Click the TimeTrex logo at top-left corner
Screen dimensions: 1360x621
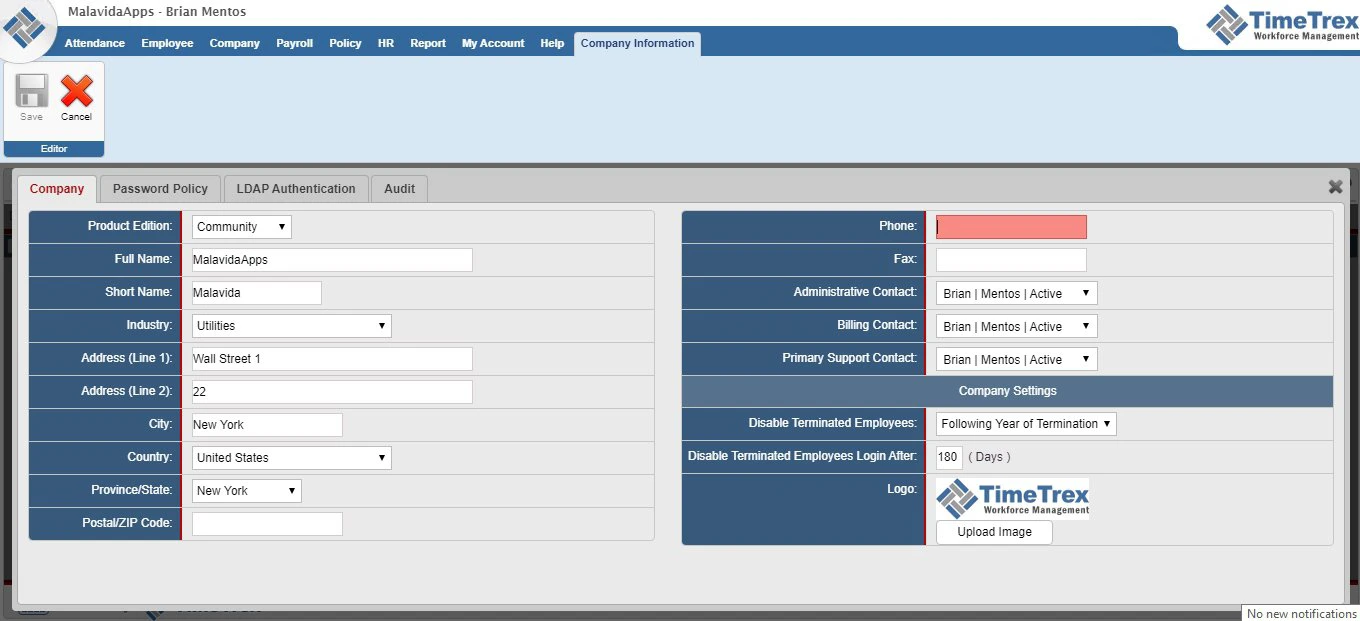point(24,28)
